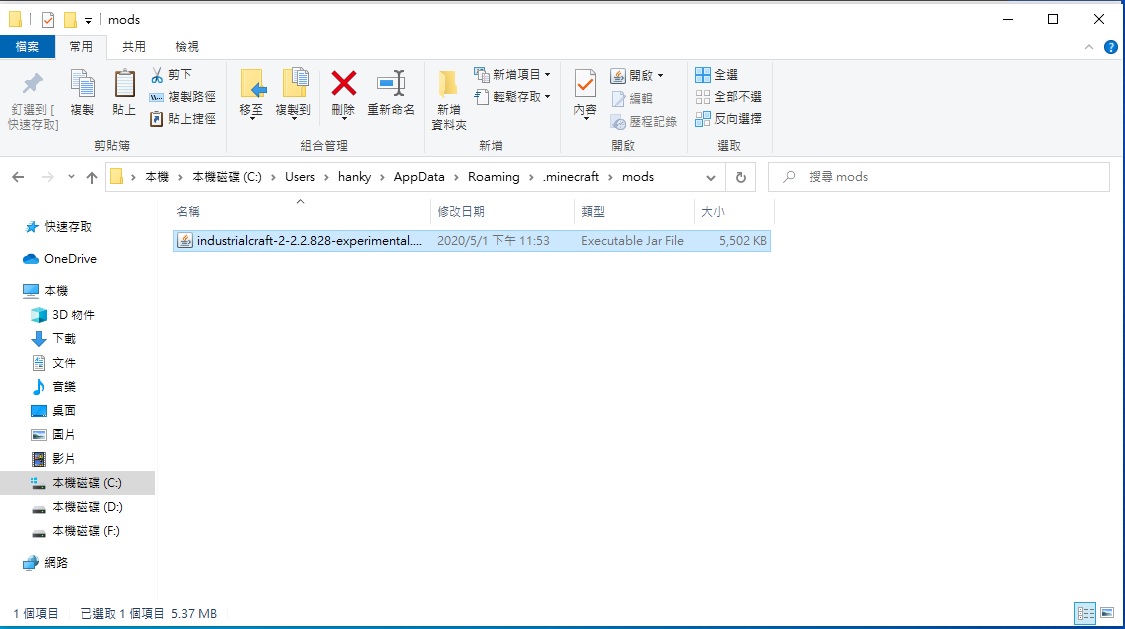Click Copy path (複製路徑)
Image resolution: width=1125 pixels, height=629 pixels.
coord(182,97)
